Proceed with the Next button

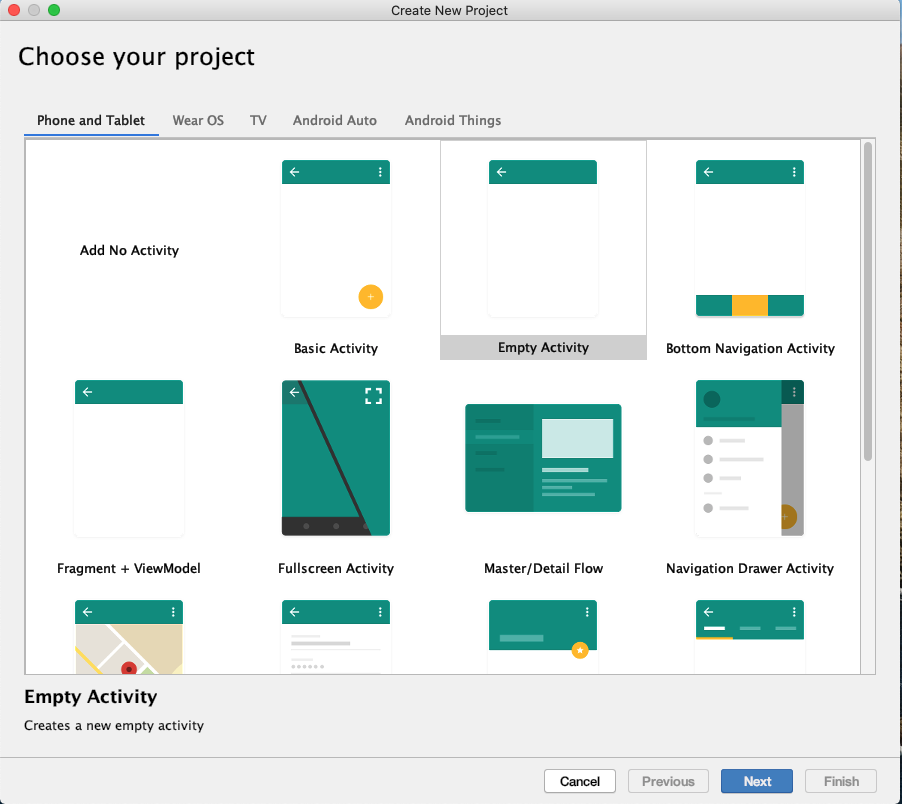pyautogui.click(x=757, y=781)
